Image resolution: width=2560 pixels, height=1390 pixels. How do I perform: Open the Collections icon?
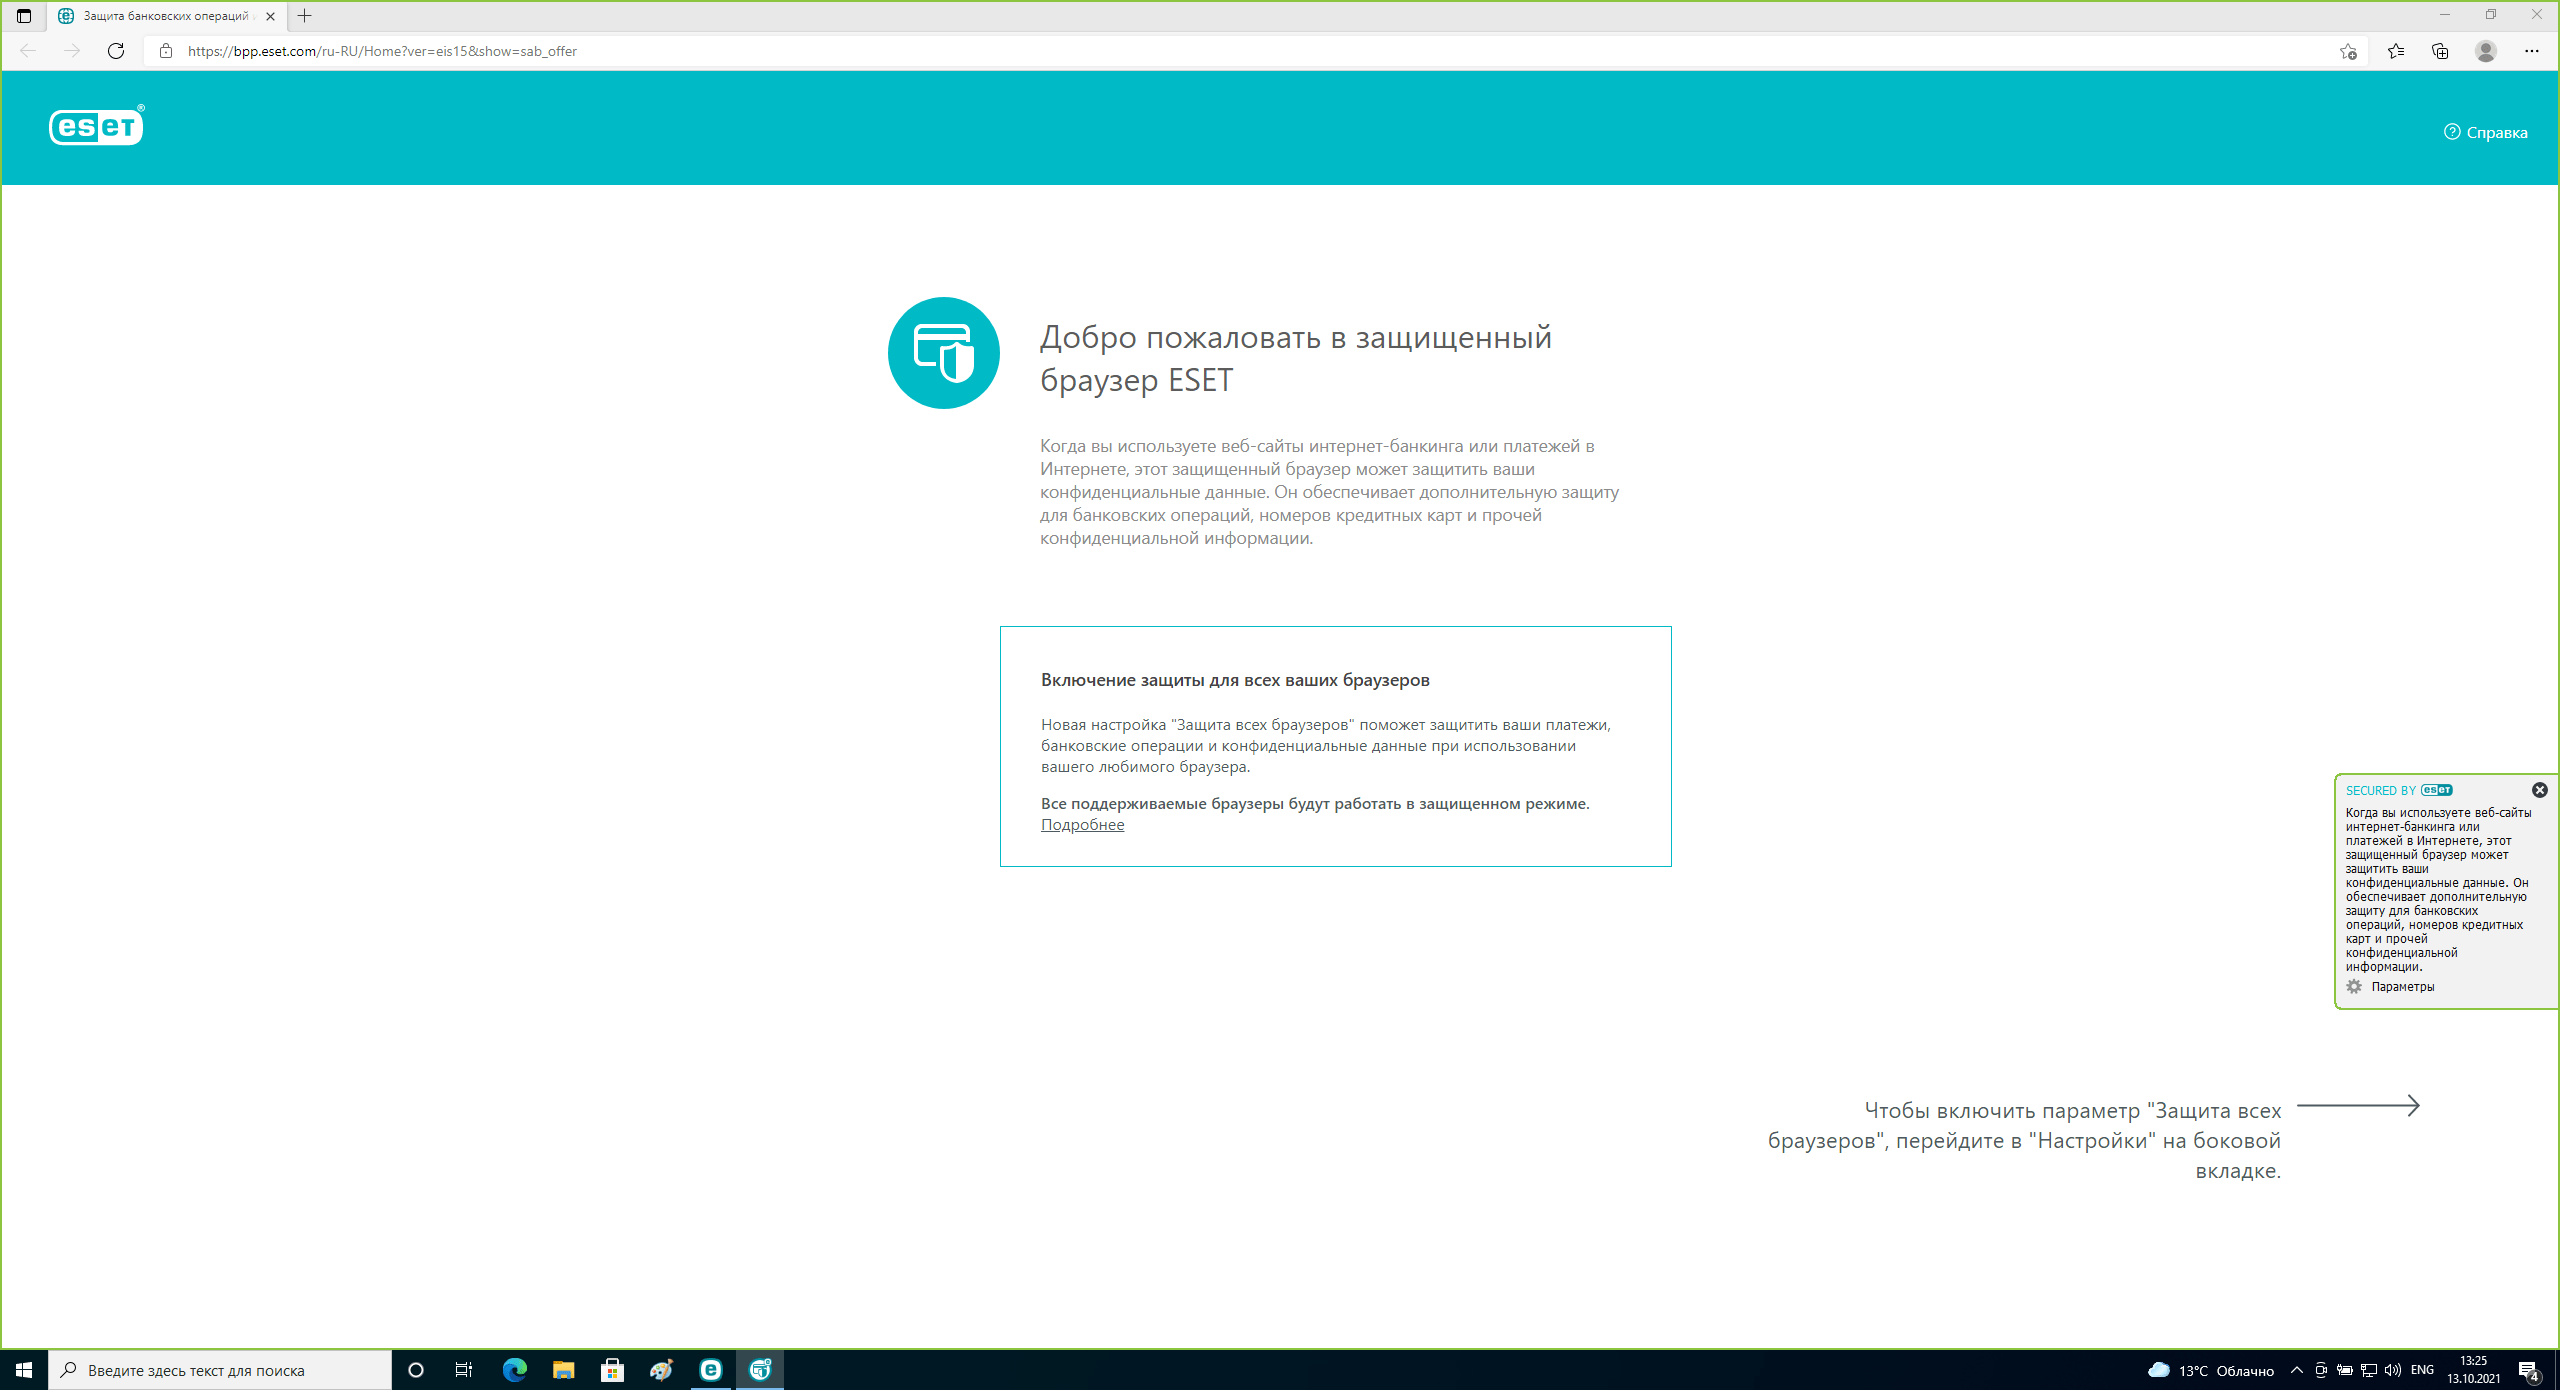[x=2440, y=51]
